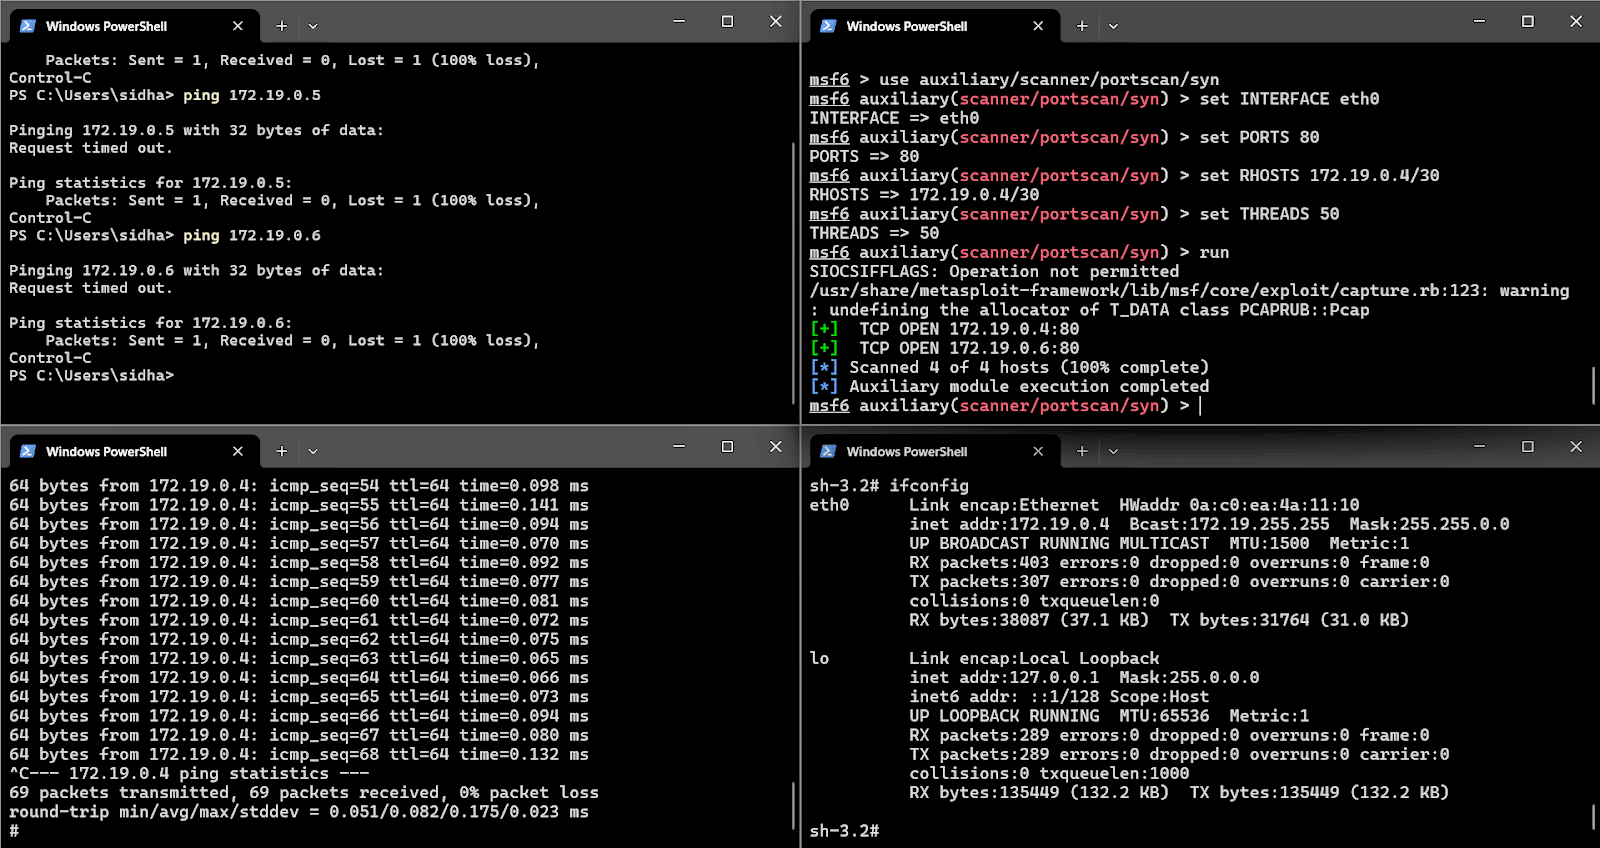The image size is (1600, 848).
Task: Click the 'use auxiliary/scanner/portscan/syn' command
Action: tap(1049, 80)
